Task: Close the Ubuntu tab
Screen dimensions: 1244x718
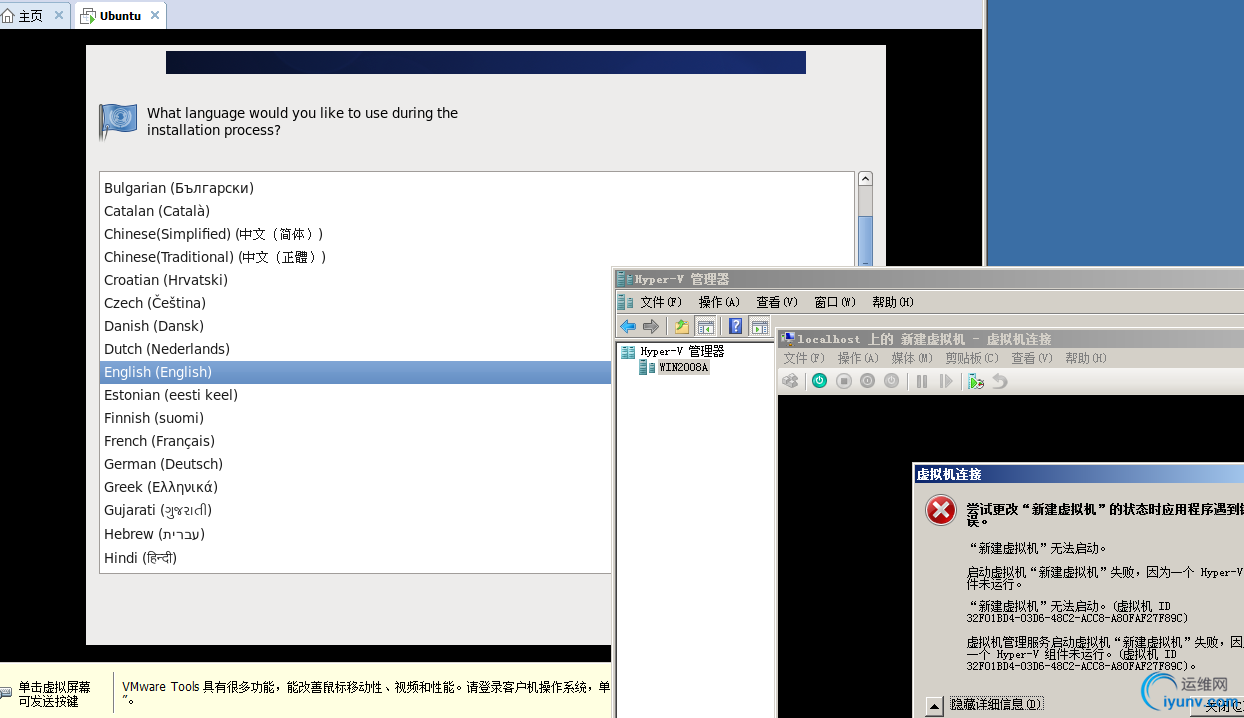Action: coord(155,15)
